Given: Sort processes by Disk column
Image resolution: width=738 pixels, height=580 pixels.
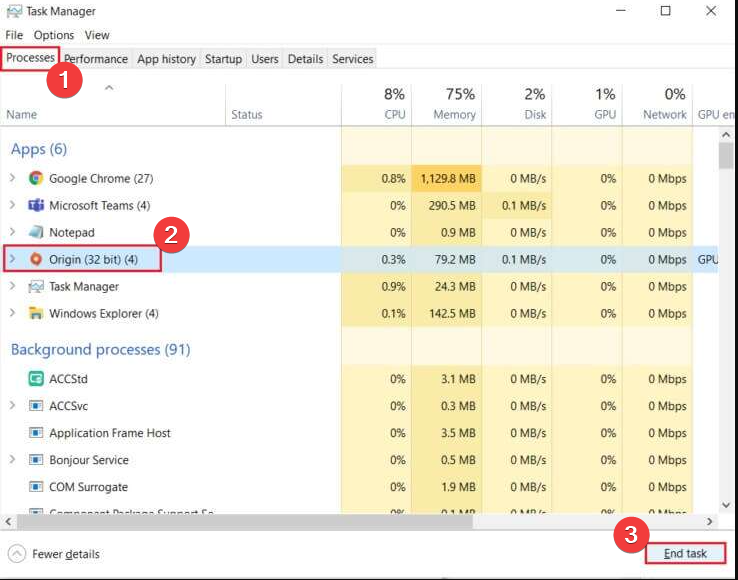Looking at the screenshot, I should 516,105.
